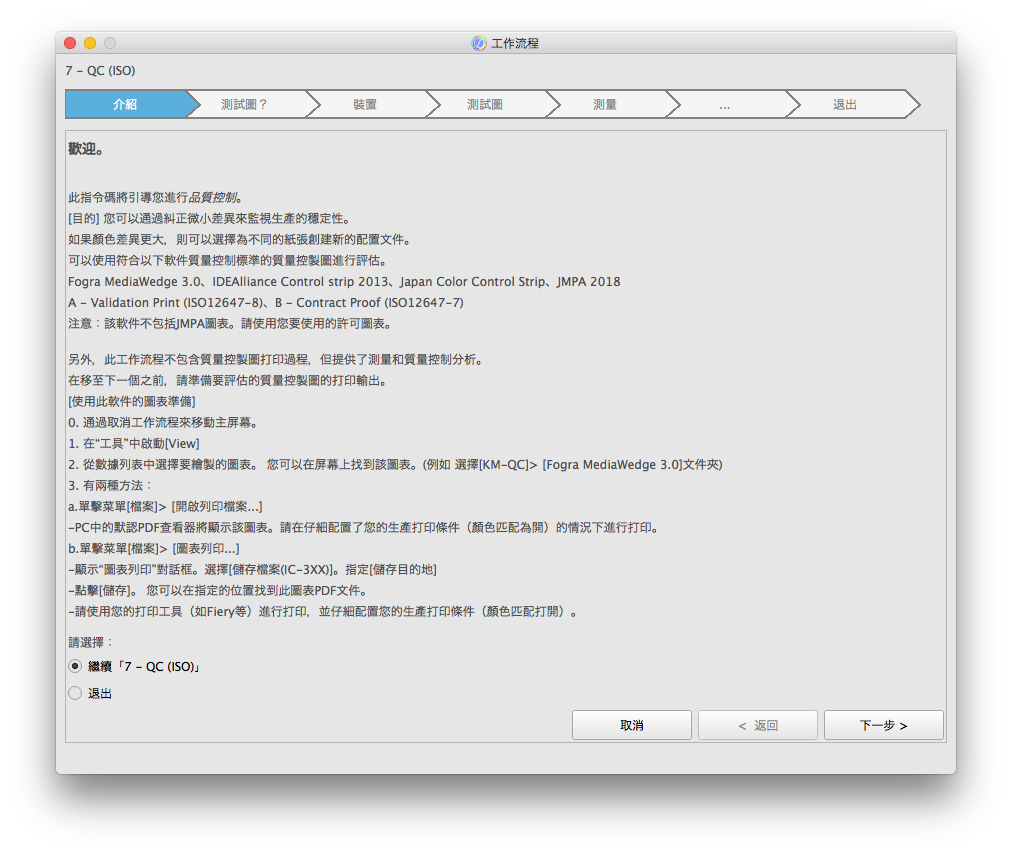Click the line "1. 在"工具"中啟動[View]"
The image size is (1012, 854).
pos(134,443)
